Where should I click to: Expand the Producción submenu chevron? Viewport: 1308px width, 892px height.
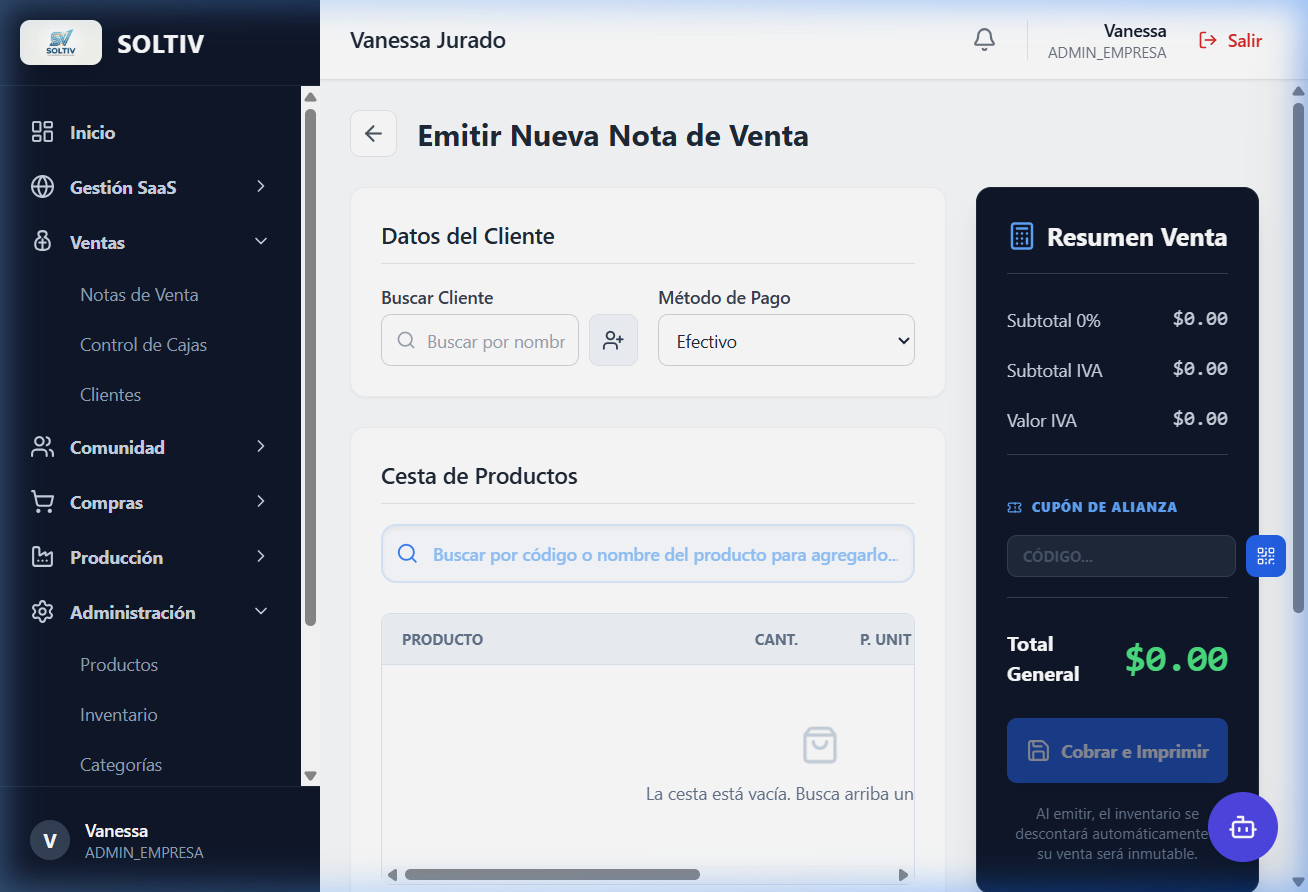pos(261,556)
